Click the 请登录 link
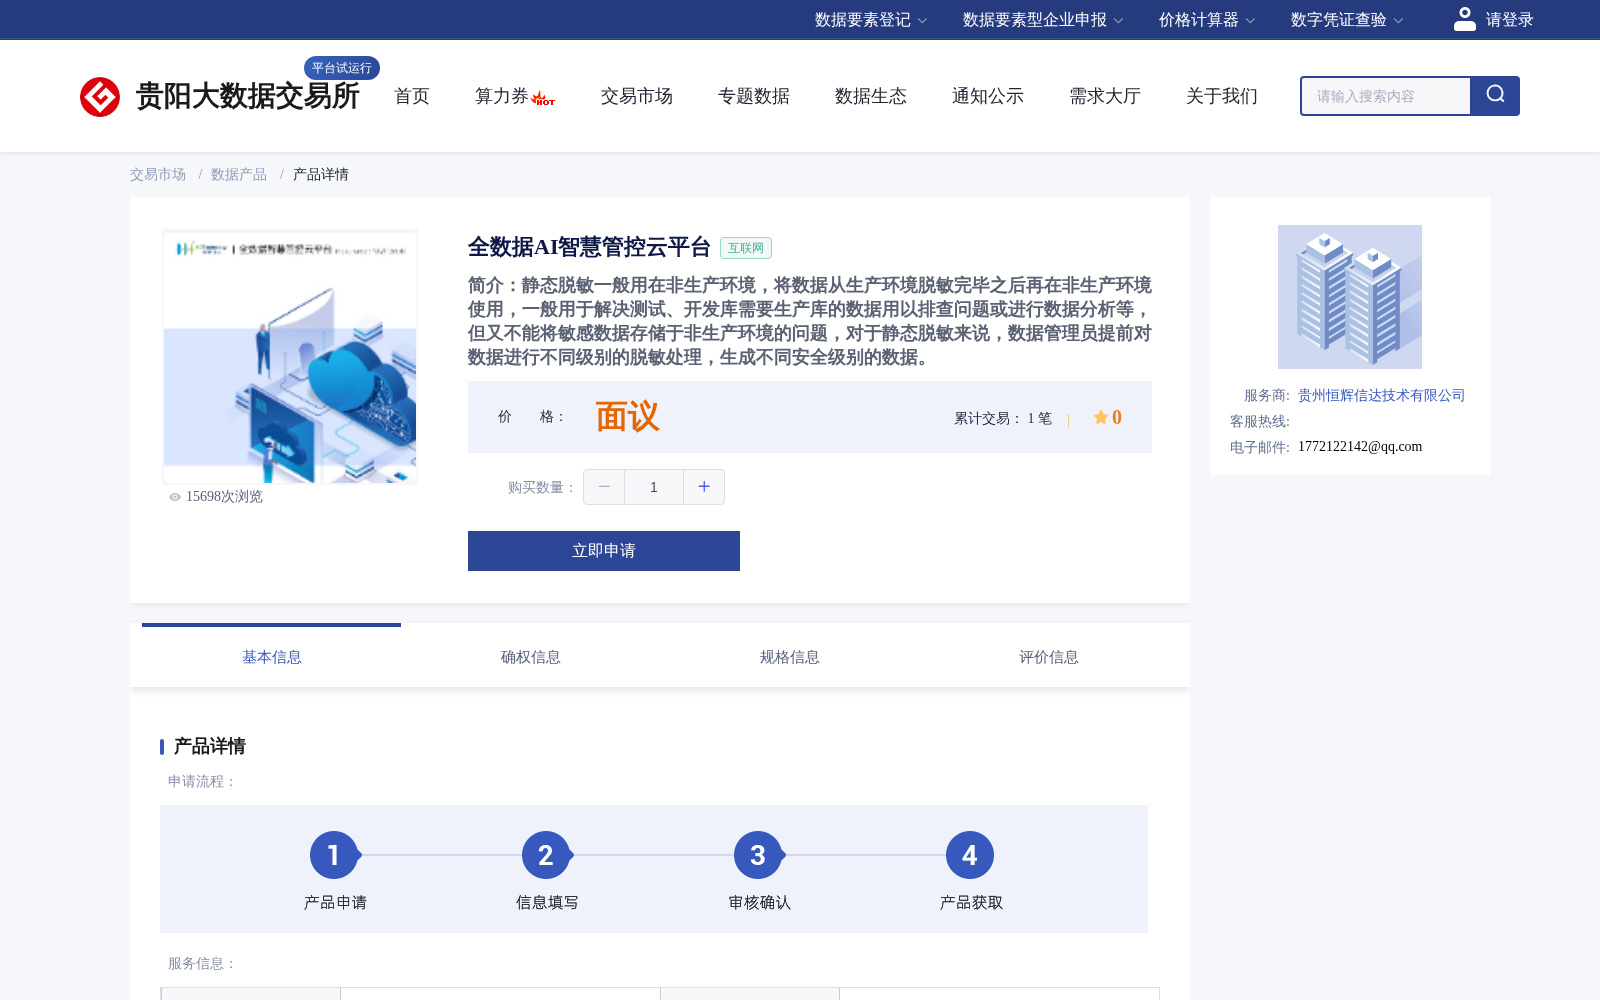Viewport: 1600px width, 1000px height. tap(1509, 20)
